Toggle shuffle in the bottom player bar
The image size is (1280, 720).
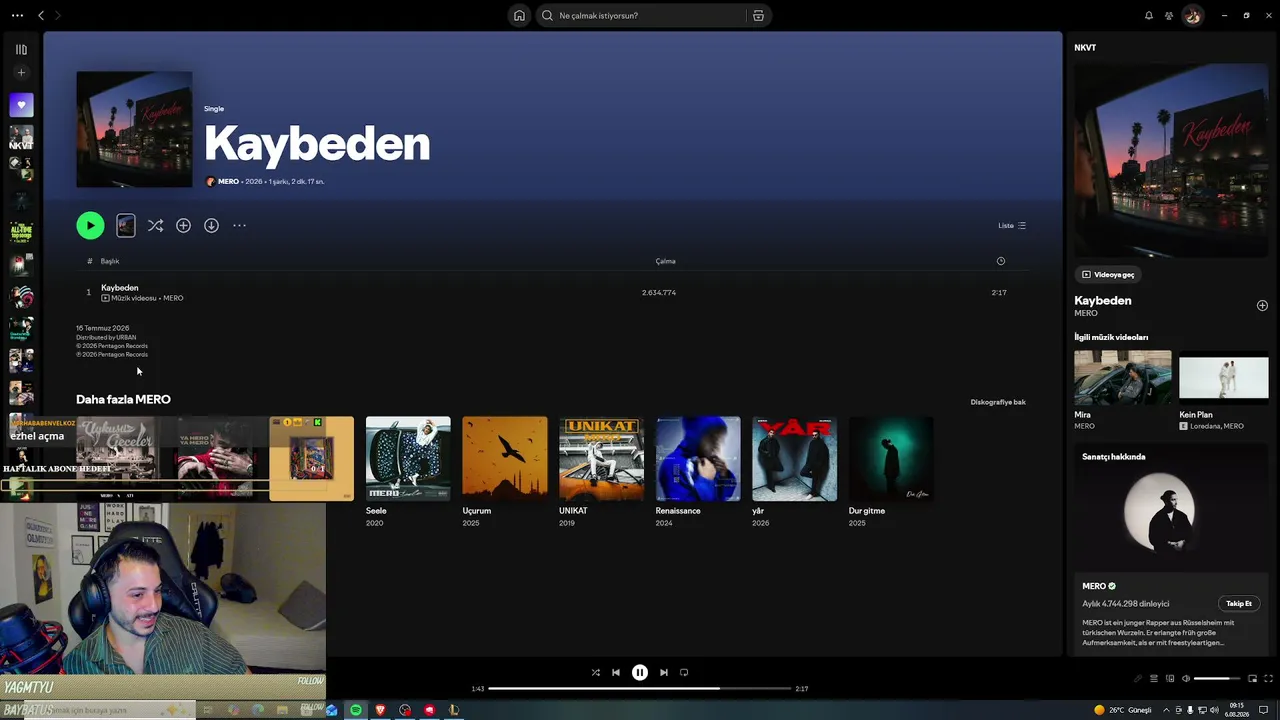(596, 673)
